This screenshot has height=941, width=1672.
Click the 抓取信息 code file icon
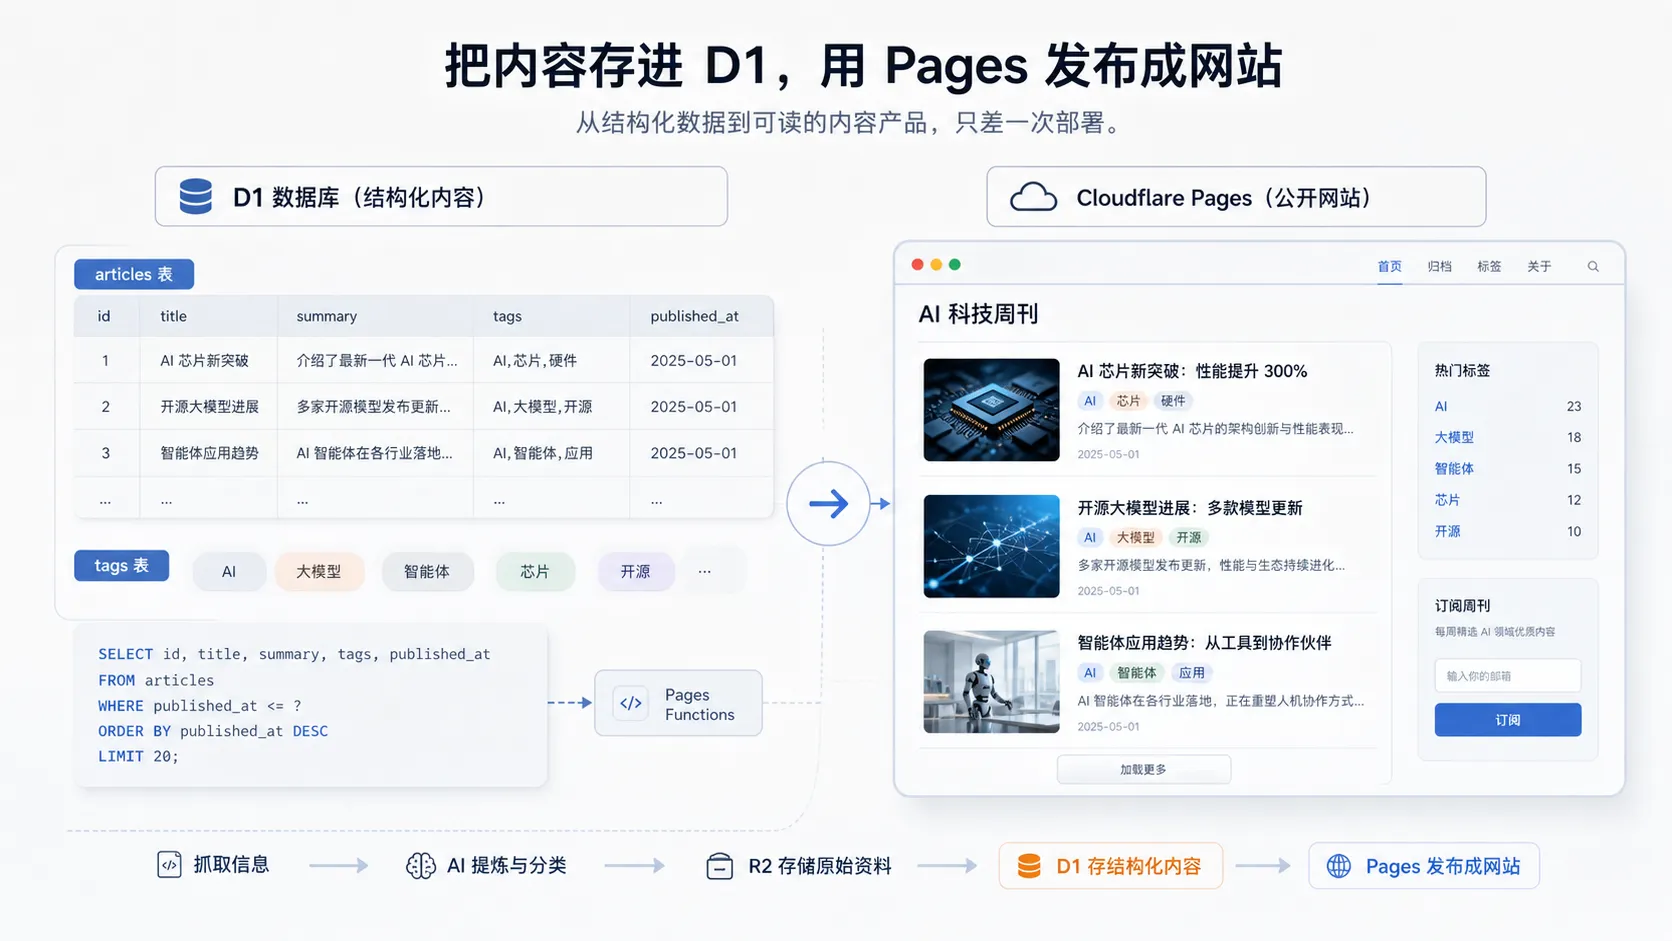(169, 865)
